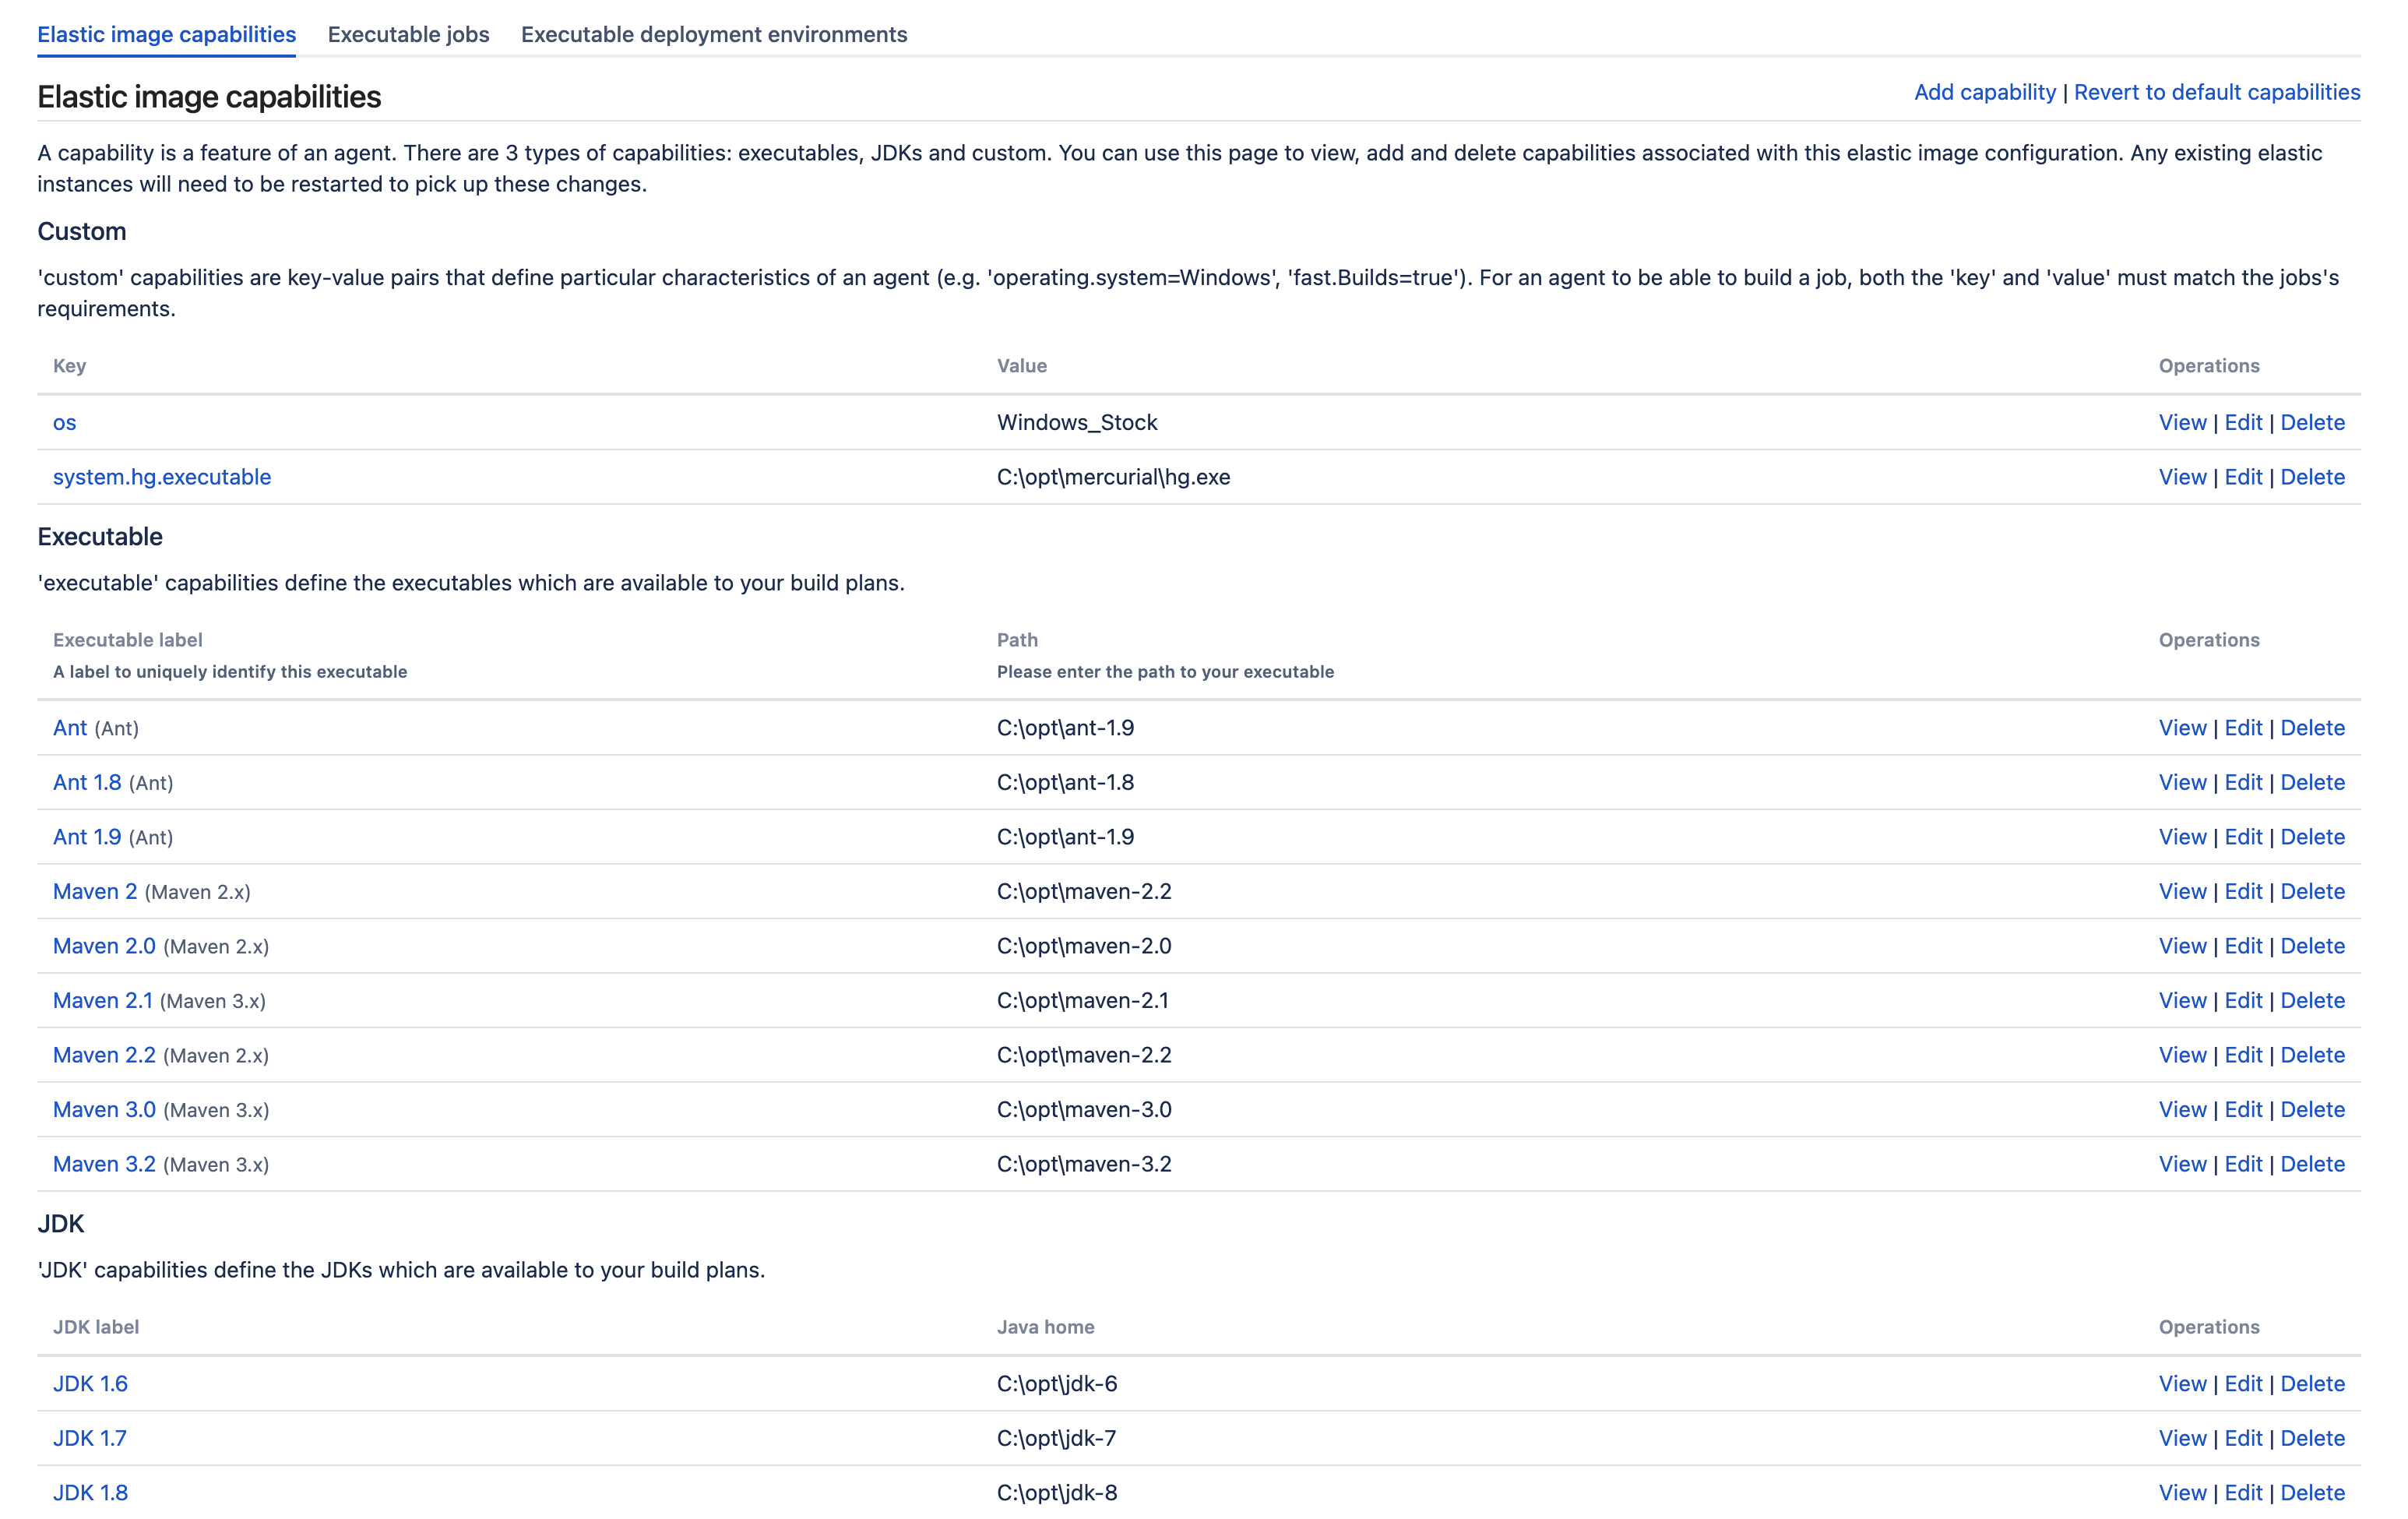
Task: Open the JDK 1.6 label link
Action: click(x=90, y=1383)
